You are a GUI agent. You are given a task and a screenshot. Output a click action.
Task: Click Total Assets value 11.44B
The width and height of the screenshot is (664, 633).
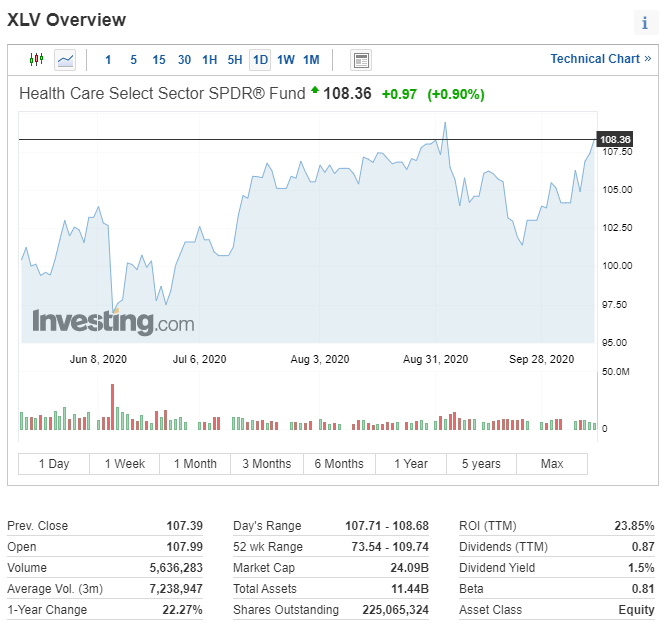point(410,589)
